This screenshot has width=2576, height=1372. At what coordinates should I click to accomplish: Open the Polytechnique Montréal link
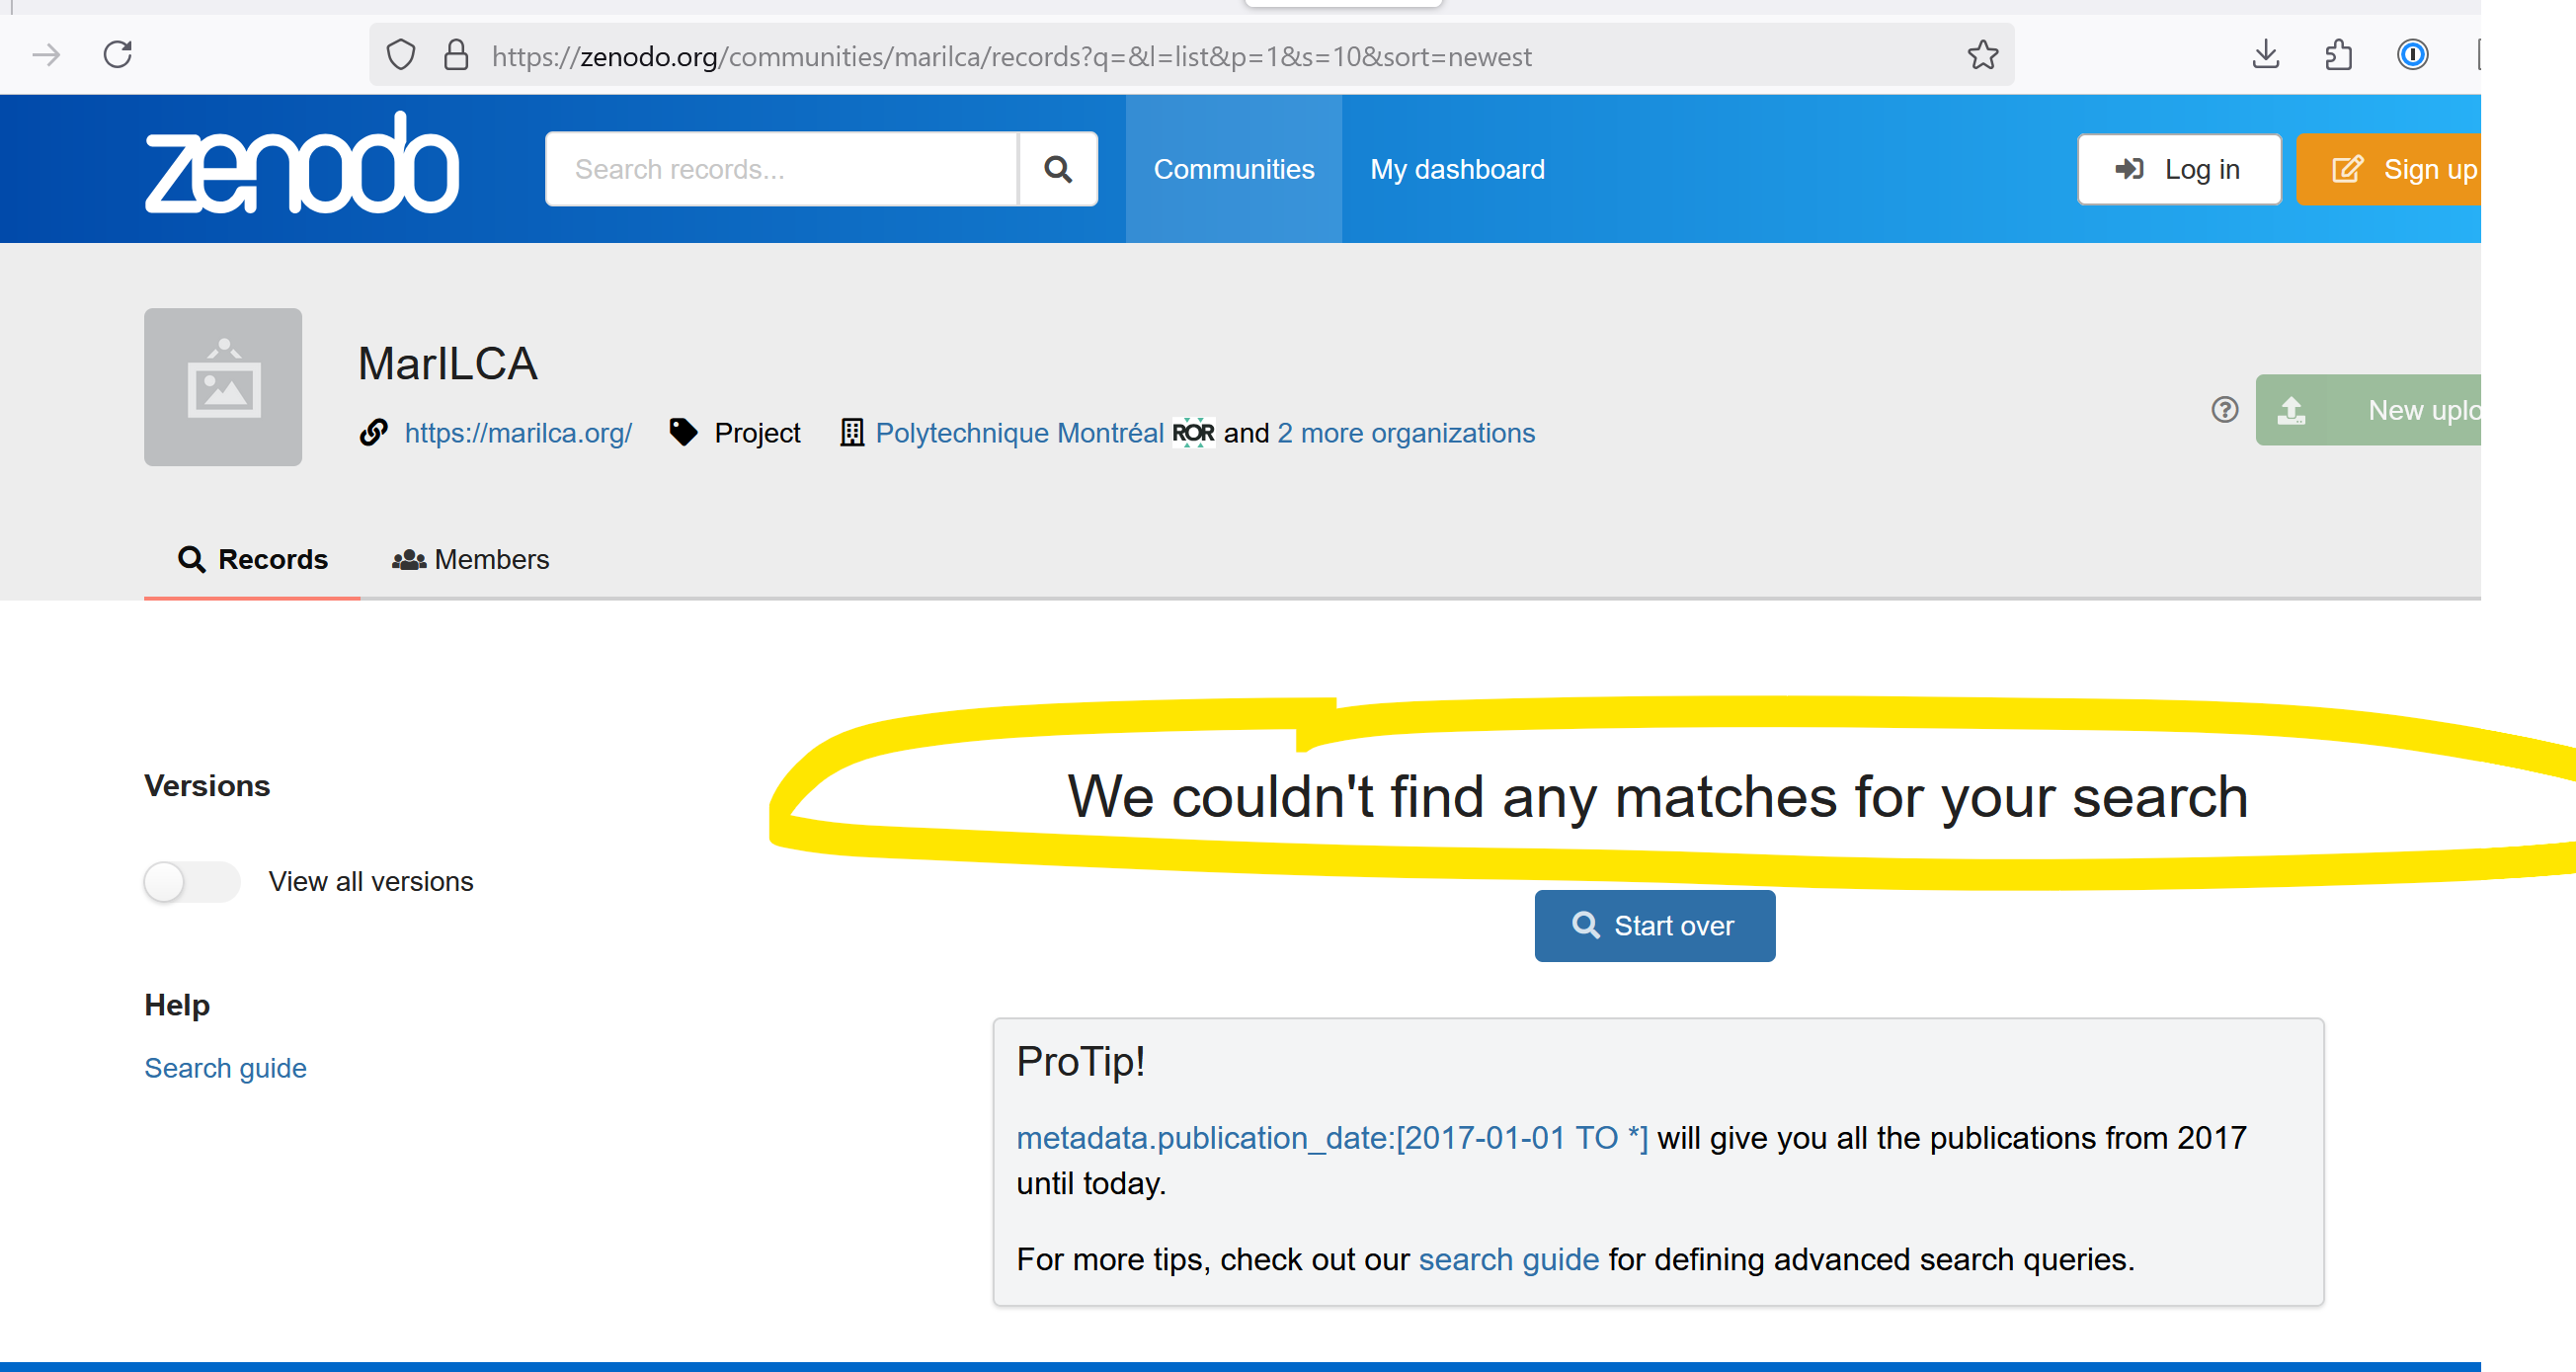1019,433
